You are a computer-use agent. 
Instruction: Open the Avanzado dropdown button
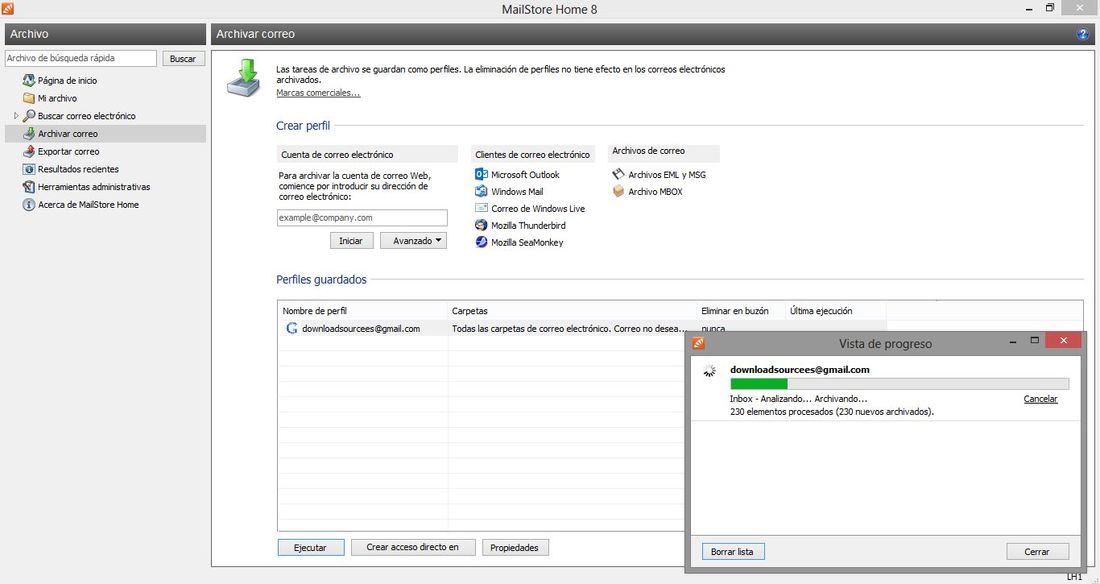click(x=413, y=241)
